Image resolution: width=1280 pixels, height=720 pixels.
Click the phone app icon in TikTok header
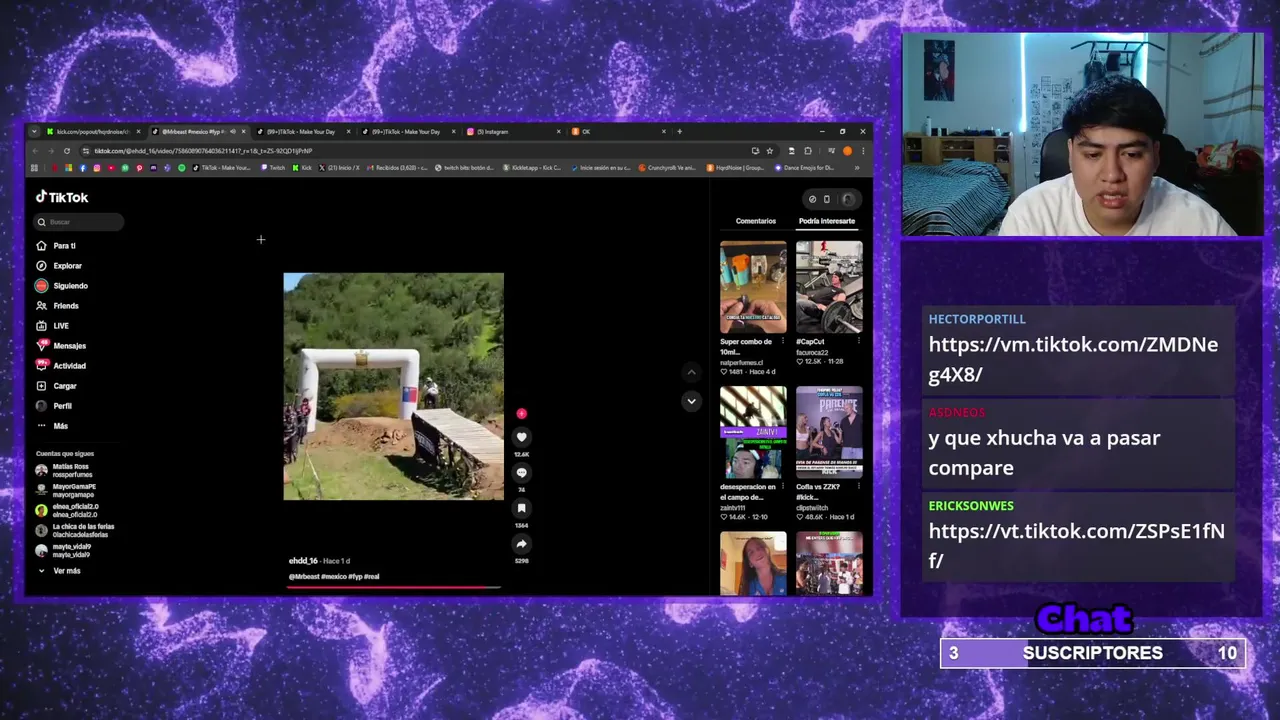tap(827, 199)
